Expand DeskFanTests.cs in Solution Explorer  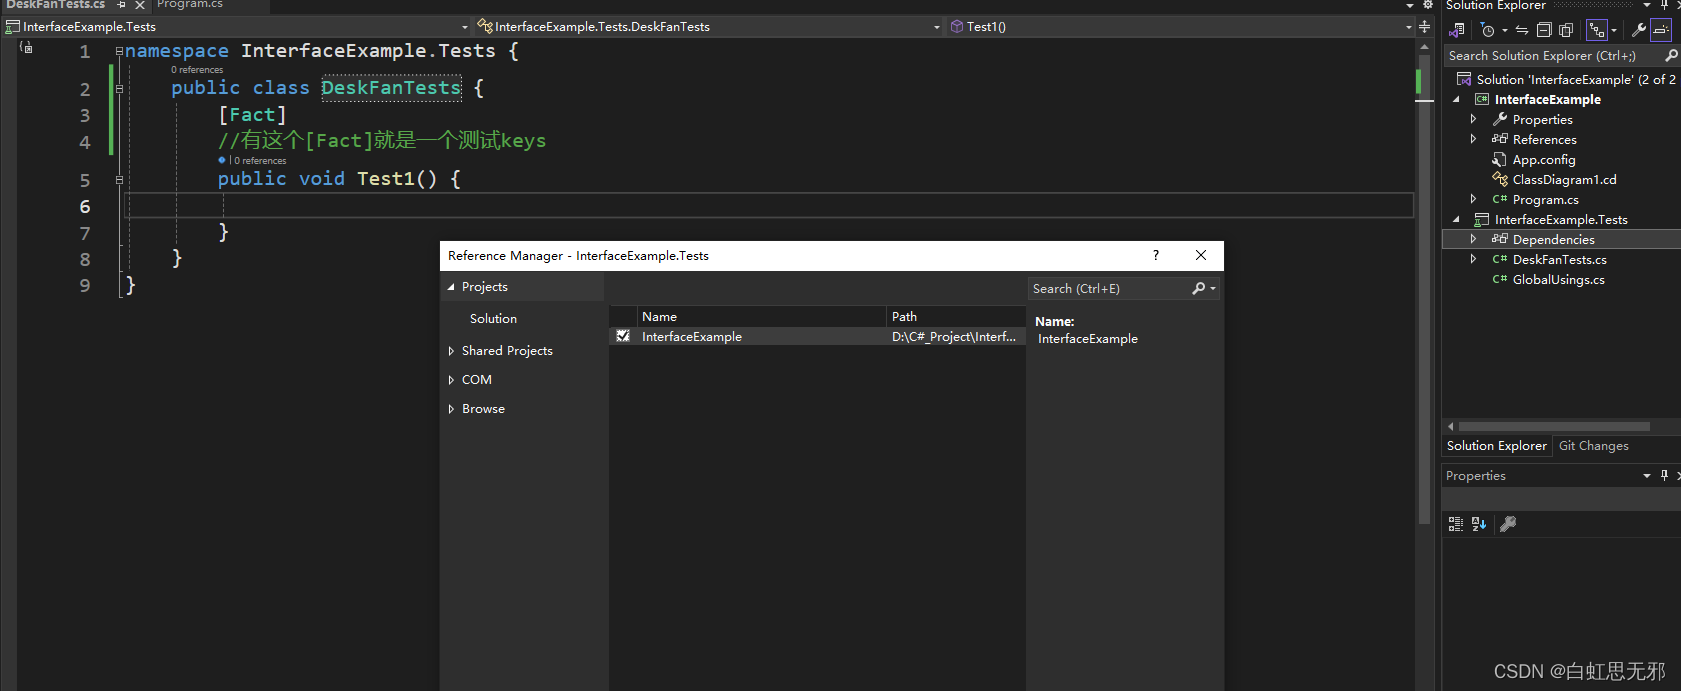pyautogui.click(x=1473, y=259)
